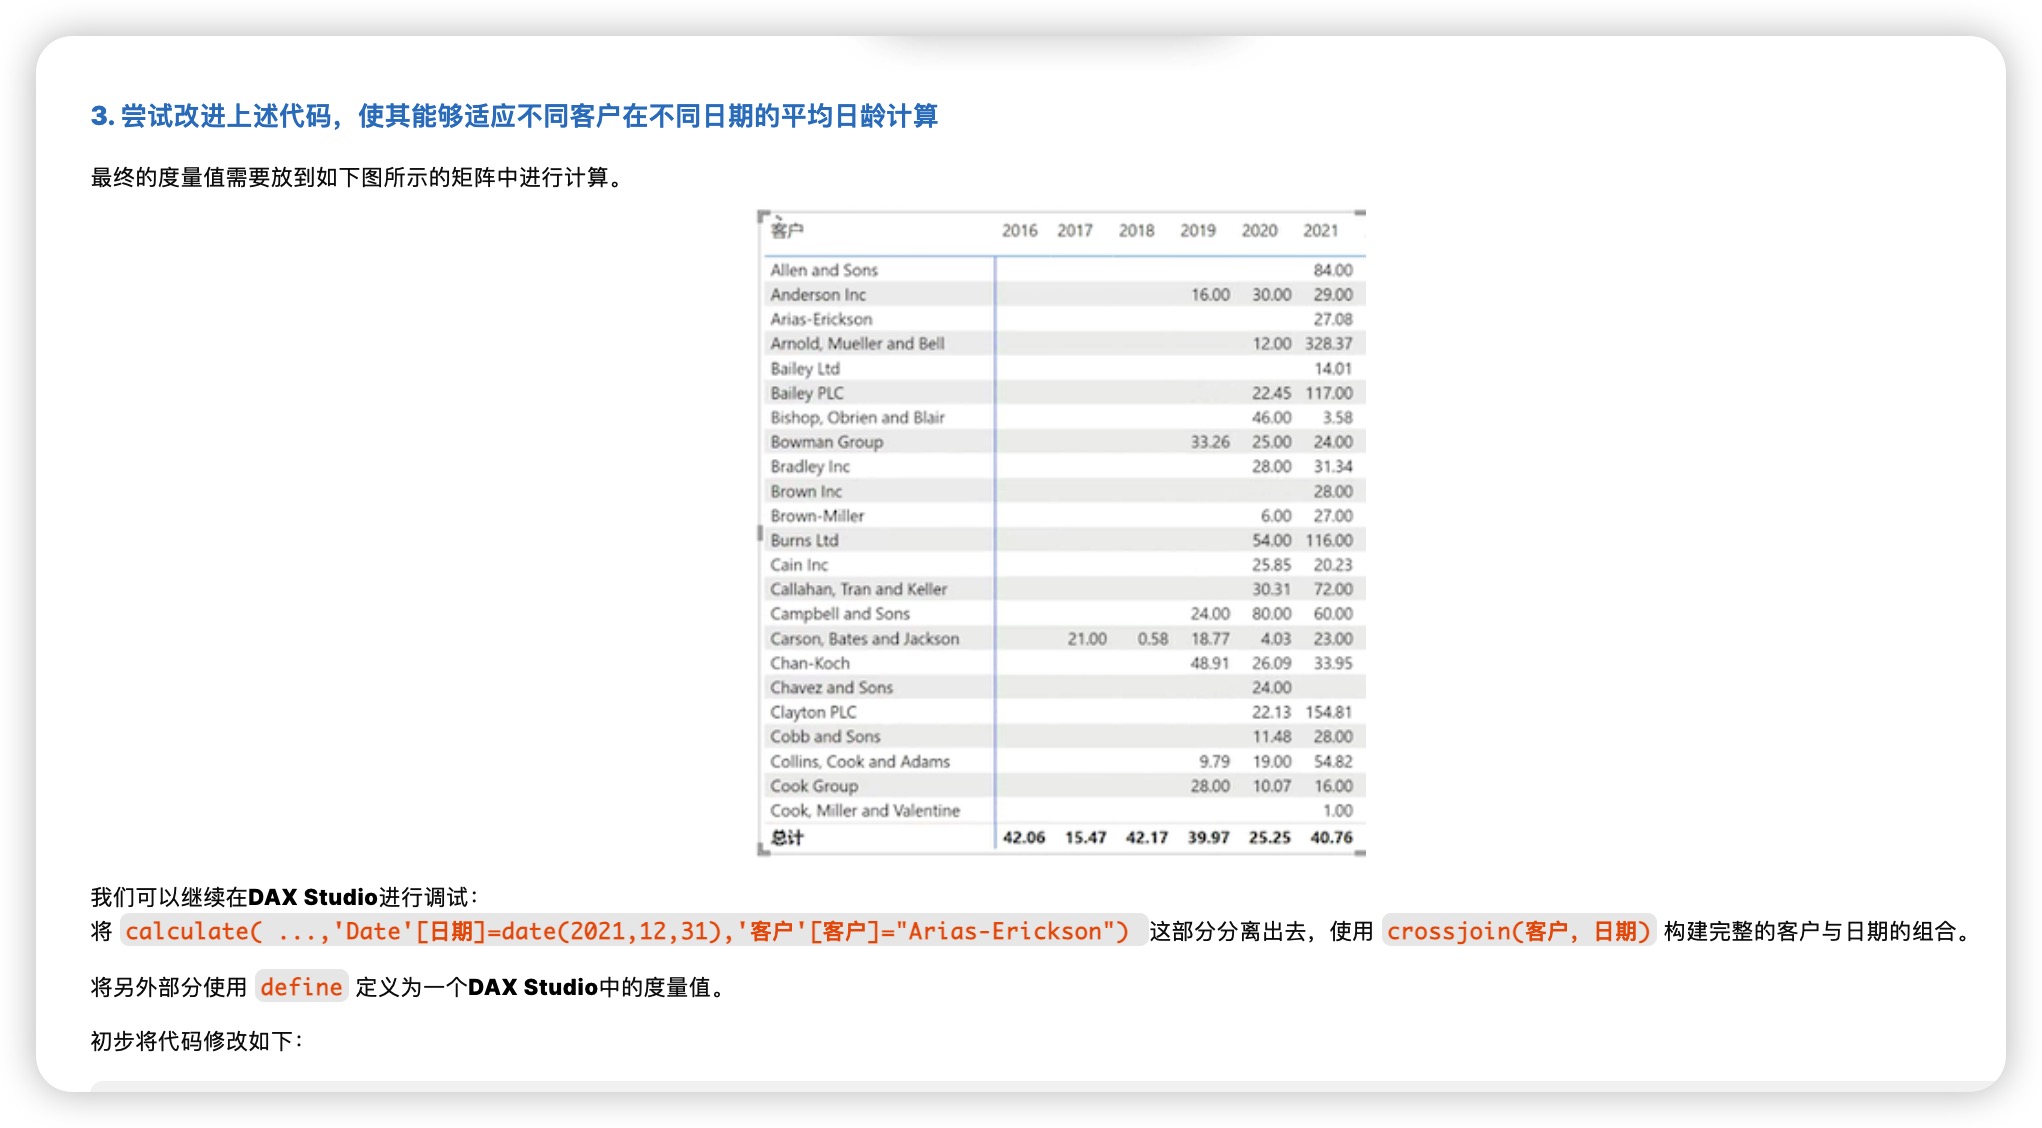Screen dimensions: 2042x1128
Task: Select the Allen and Sons row
Action: tap(824, 270)
